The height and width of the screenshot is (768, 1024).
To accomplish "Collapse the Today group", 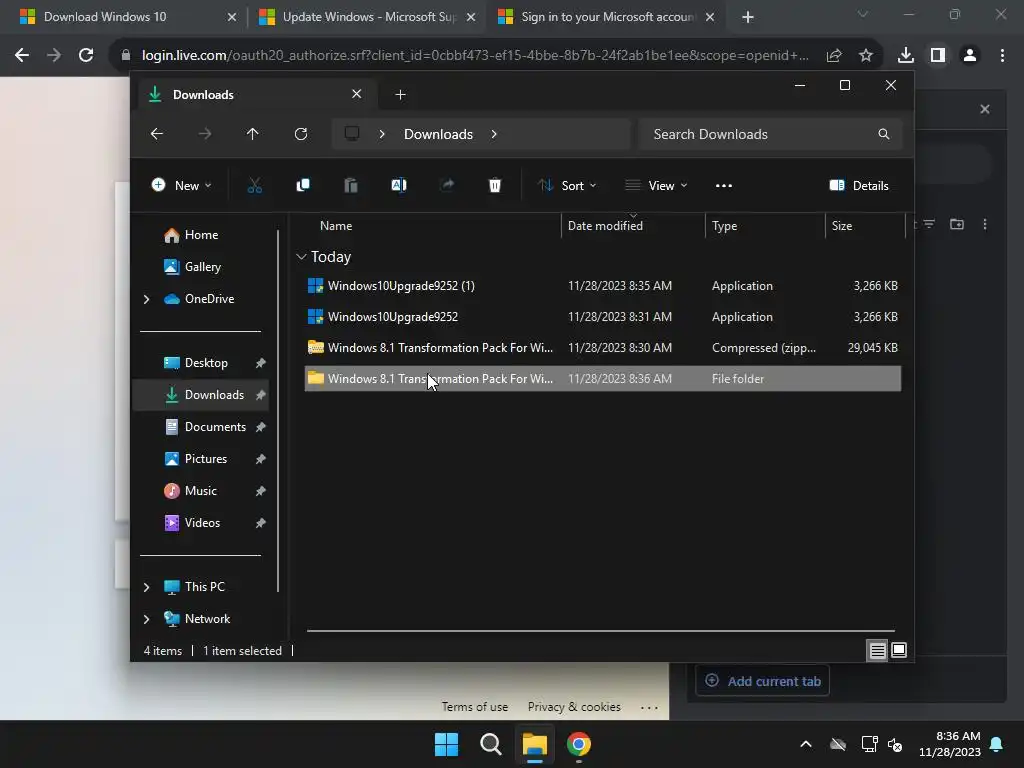I will pos(301,257).
